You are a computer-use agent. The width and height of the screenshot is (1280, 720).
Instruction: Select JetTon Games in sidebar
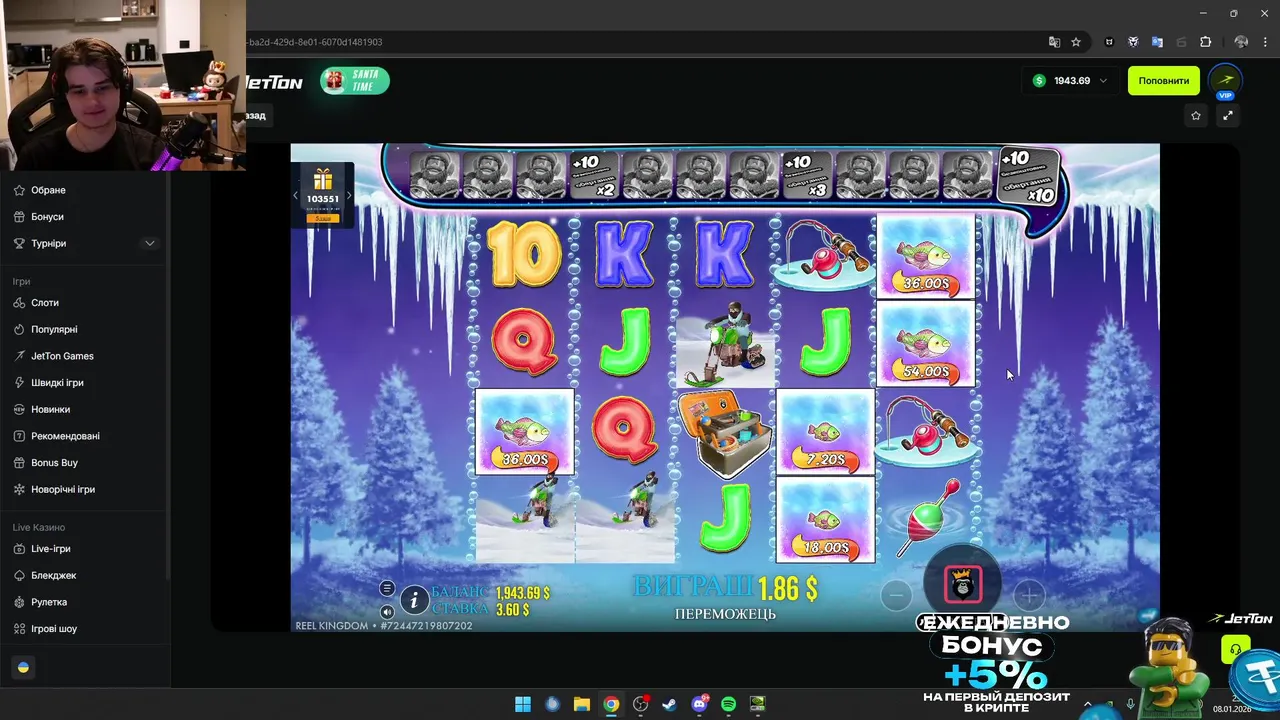pyautogui.click(x=62, y=356)
